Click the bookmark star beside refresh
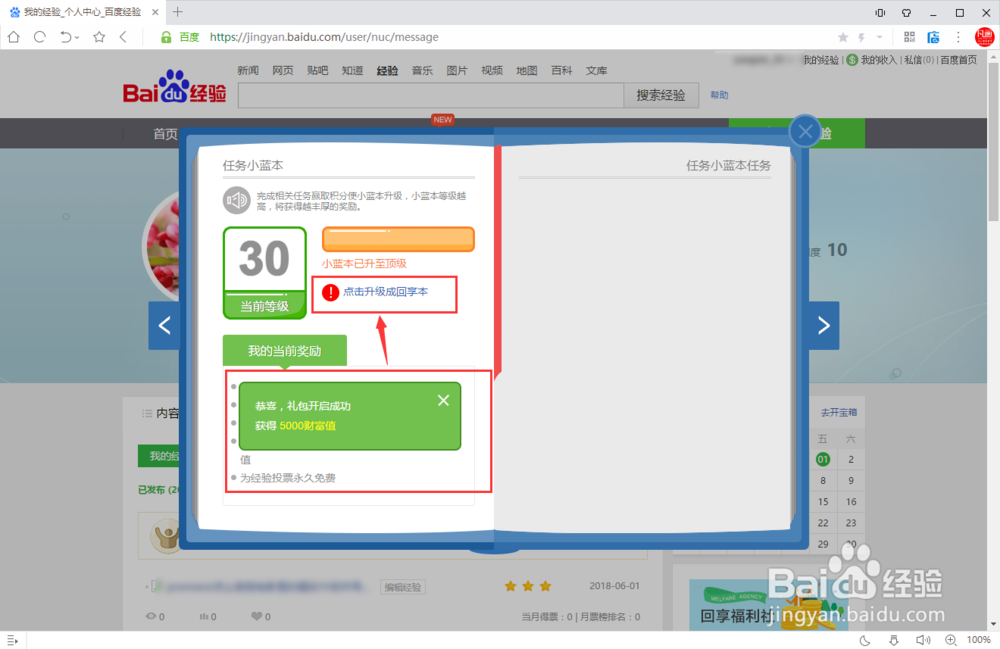 99,37
